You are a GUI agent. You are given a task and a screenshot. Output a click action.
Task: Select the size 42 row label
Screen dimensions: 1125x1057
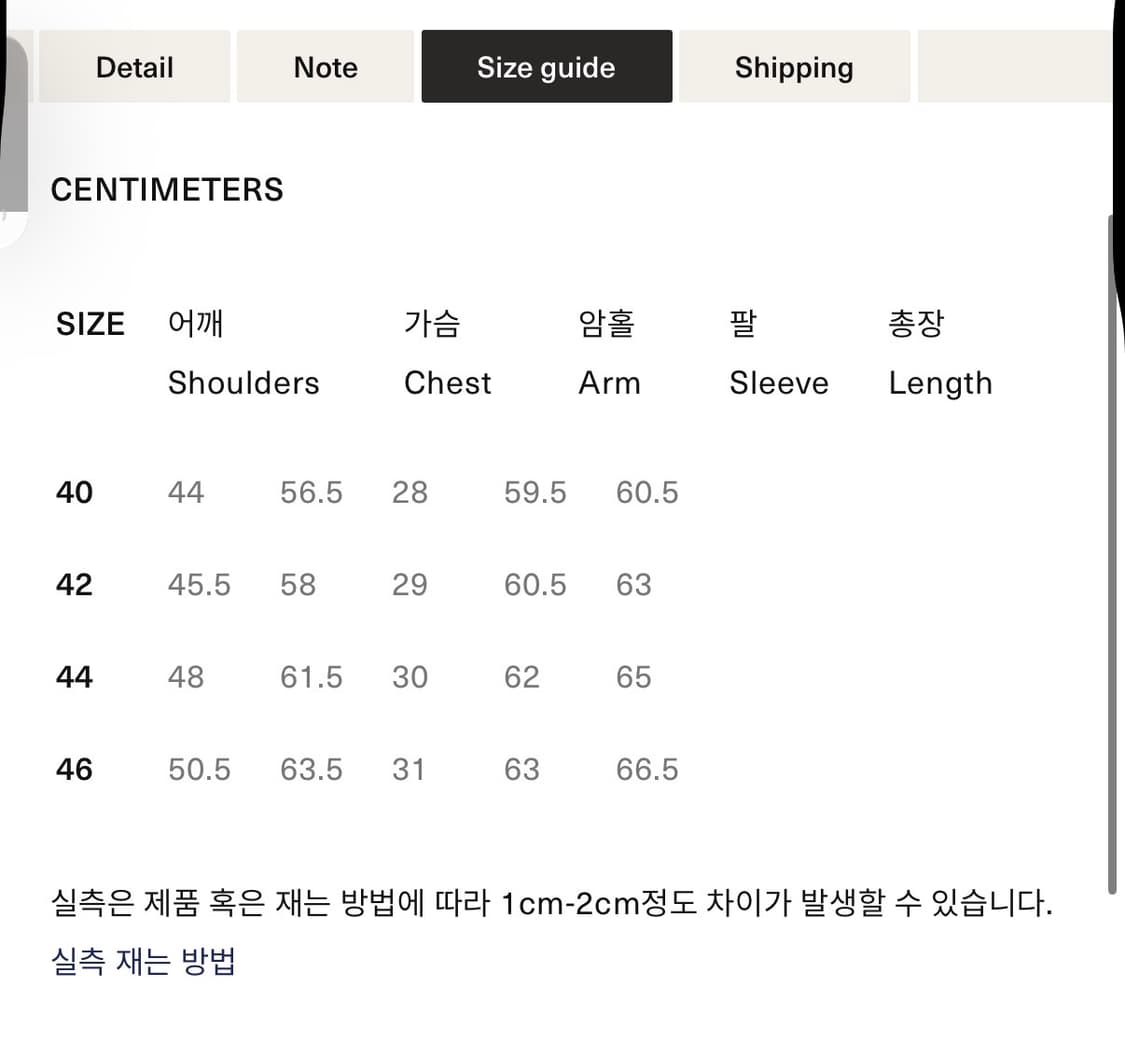point(73,584)
